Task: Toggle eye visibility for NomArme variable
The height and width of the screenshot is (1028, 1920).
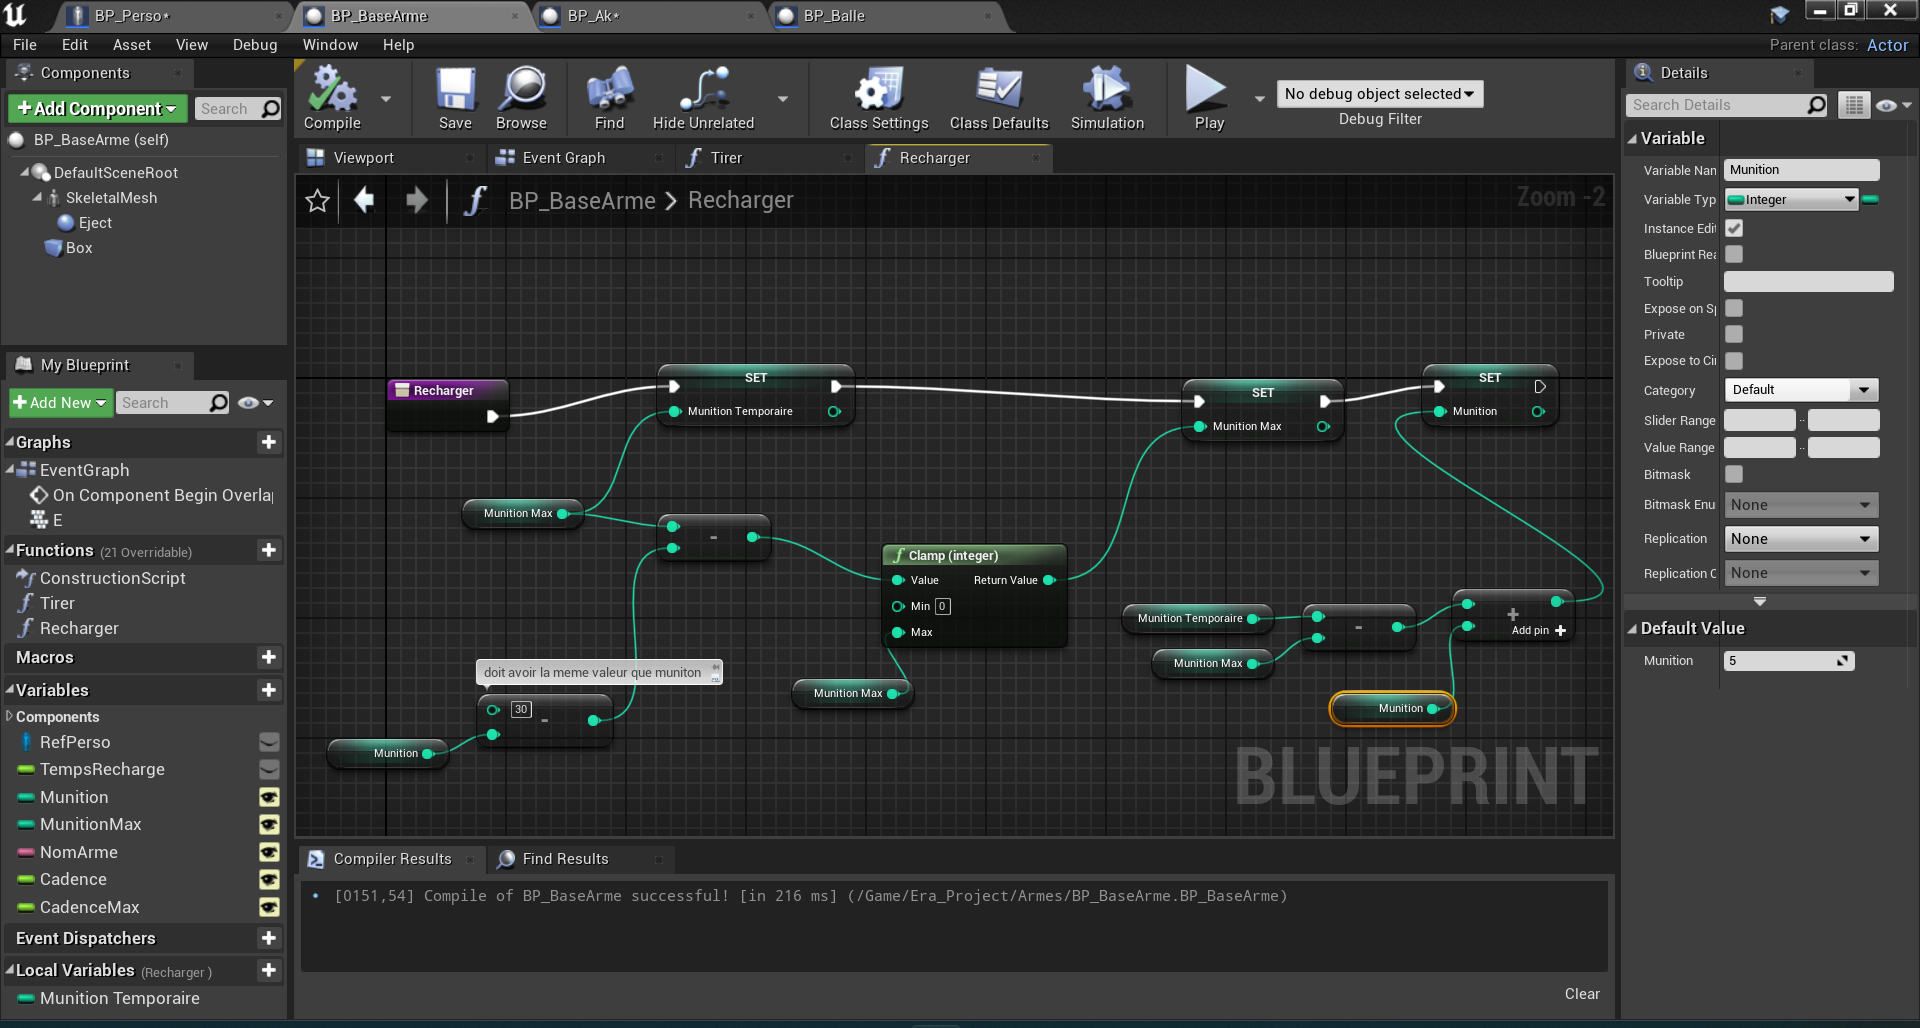Action: 269,852
